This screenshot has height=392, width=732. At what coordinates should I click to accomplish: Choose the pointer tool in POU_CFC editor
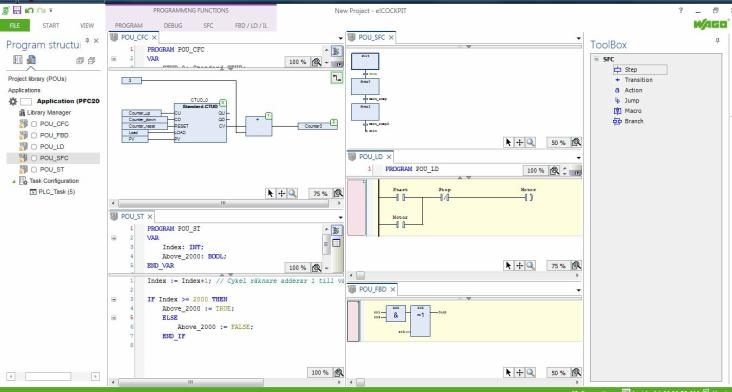pos(270,193)
